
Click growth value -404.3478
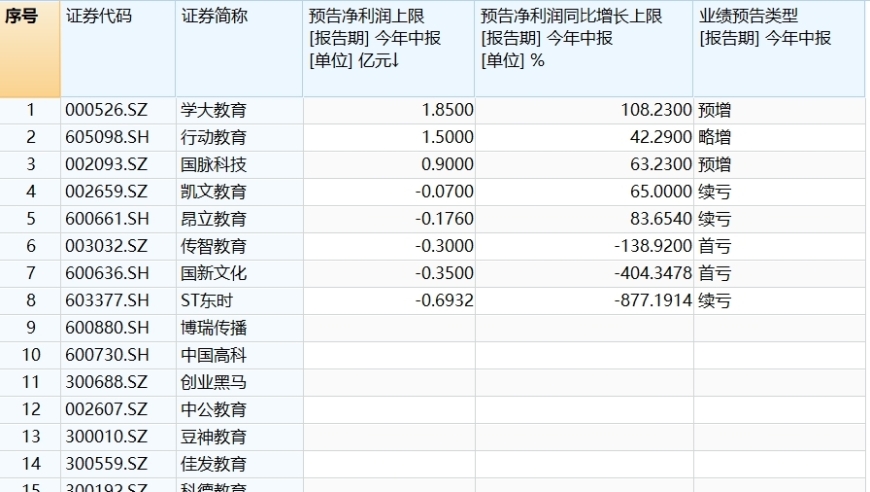click(x=653, y=273)
